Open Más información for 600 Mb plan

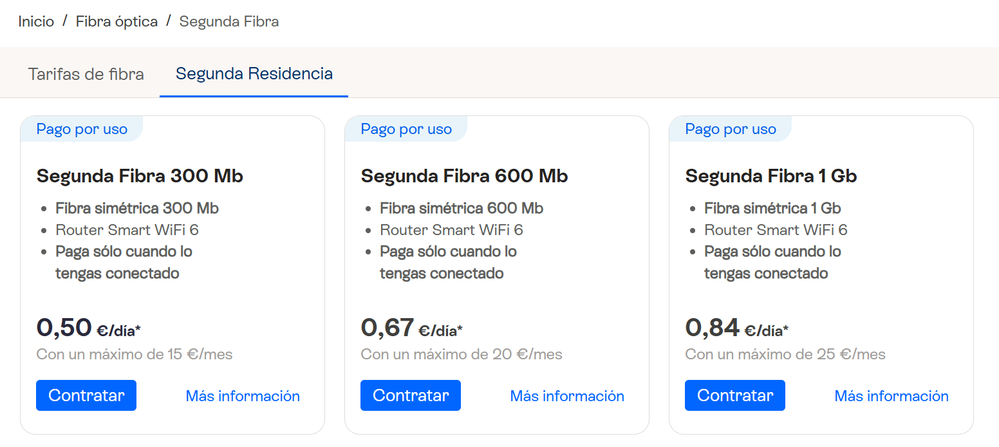click(x=567, y=396)
